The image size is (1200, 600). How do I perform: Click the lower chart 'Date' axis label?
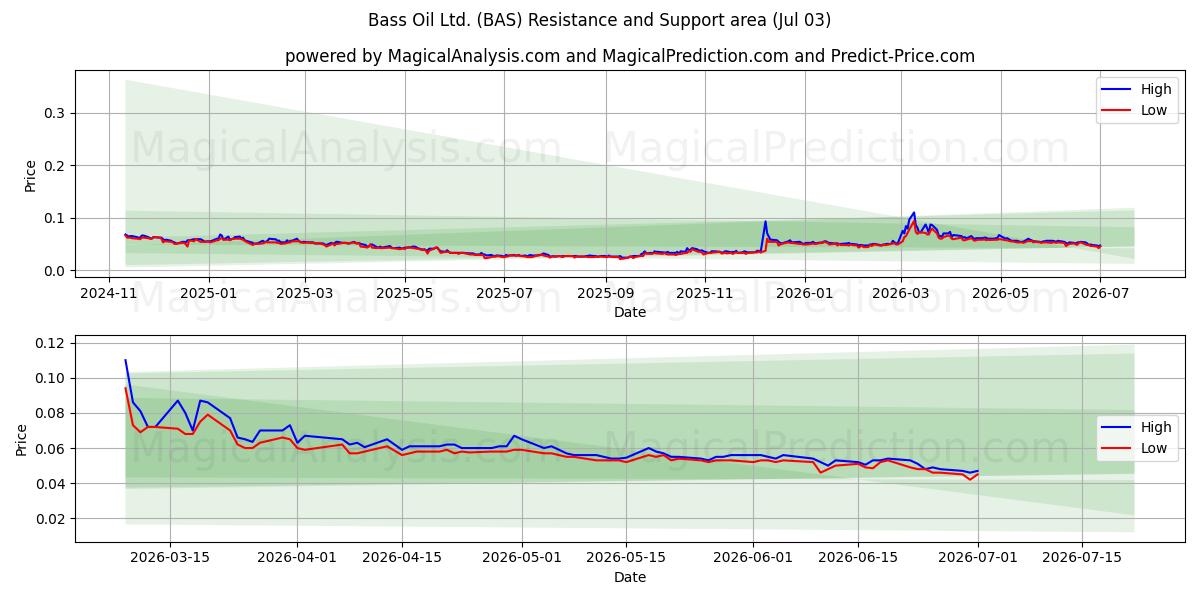click(630, 577)
